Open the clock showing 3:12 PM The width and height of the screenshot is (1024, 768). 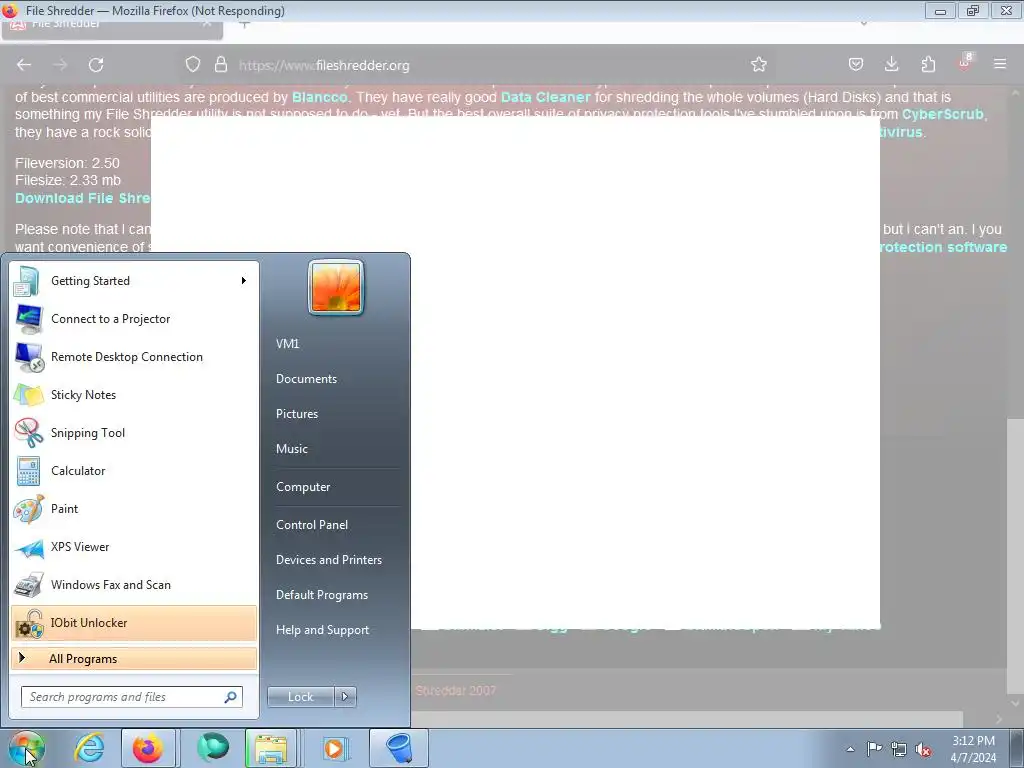coord(974,749)
